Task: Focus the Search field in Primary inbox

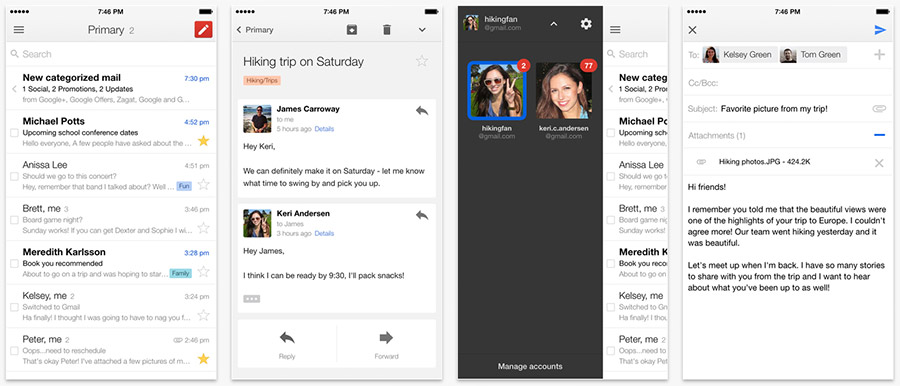Action: [x=111, y=54]
